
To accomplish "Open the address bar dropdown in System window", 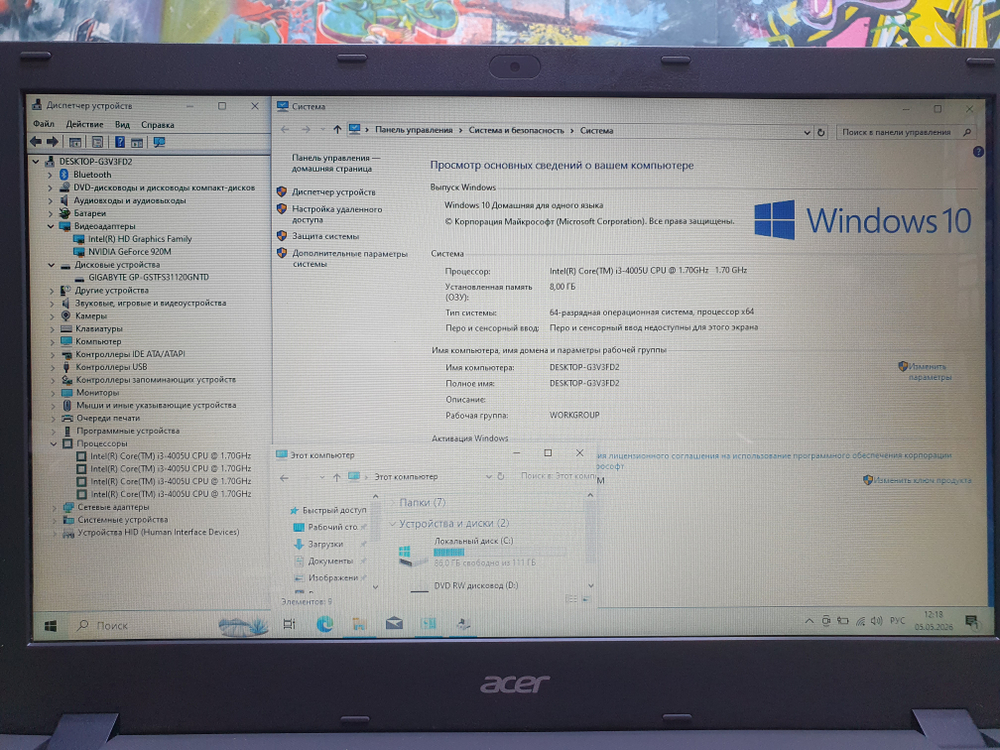I will (x=807, y=132).
